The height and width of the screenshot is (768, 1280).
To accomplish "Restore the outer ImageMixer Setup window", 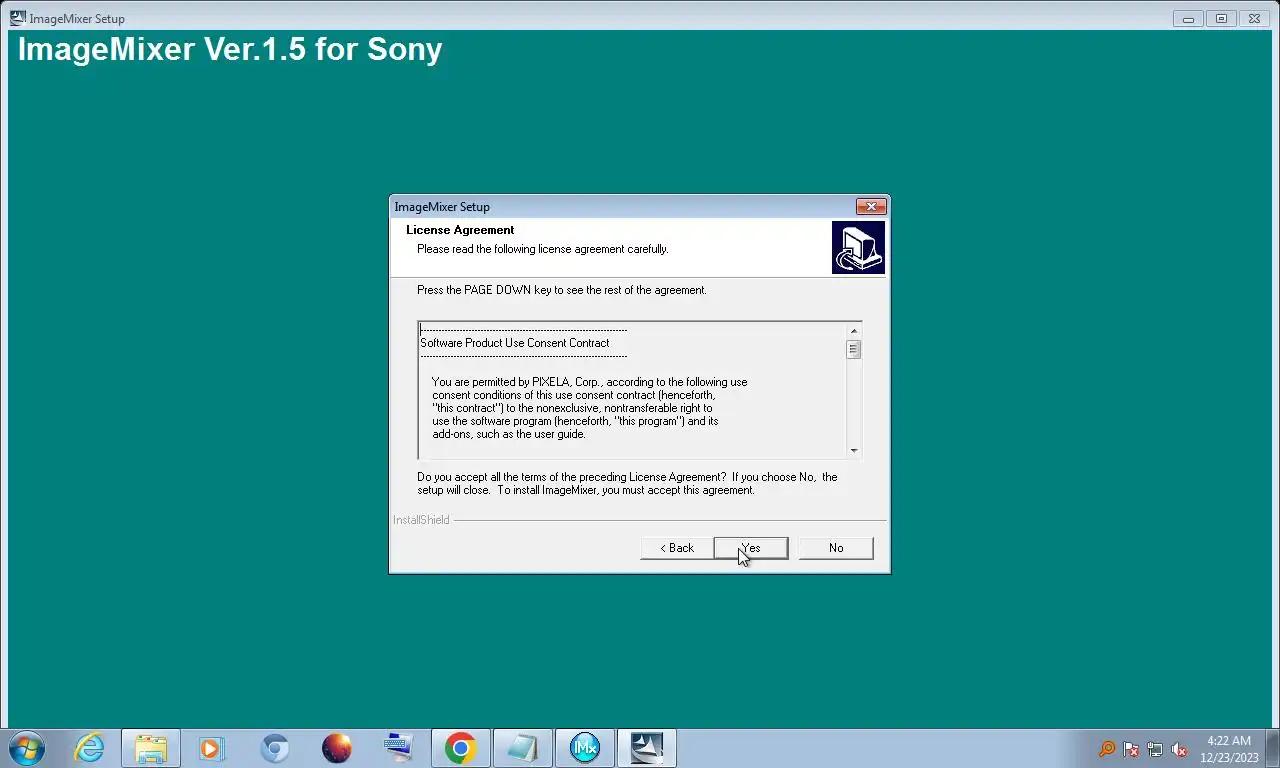I will click(x=1221, y=18).
